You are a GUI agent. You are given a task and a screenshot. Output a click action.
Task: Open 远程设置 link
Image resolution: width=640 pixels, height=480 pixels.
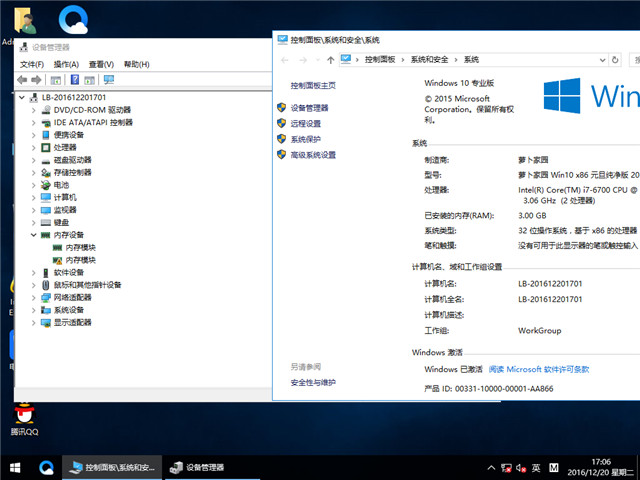pyautogui.click(x=305, y=124)
